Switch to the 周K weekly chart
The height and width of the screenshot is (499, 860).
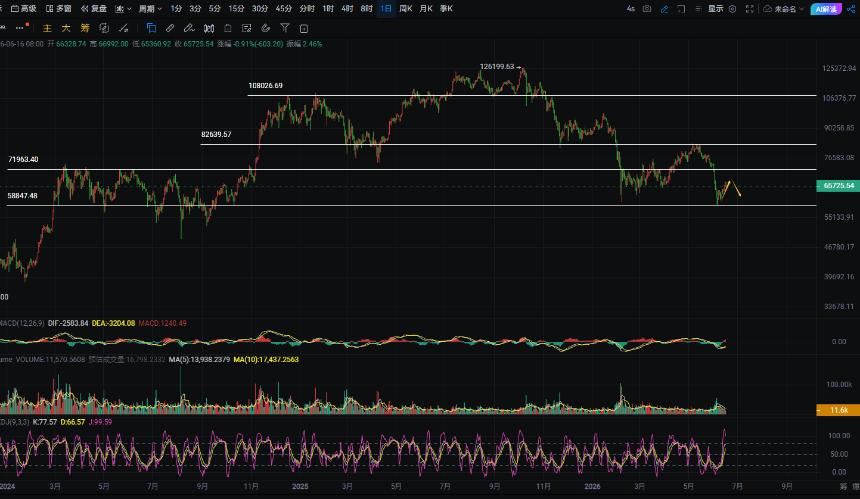(x=406, y=9)
